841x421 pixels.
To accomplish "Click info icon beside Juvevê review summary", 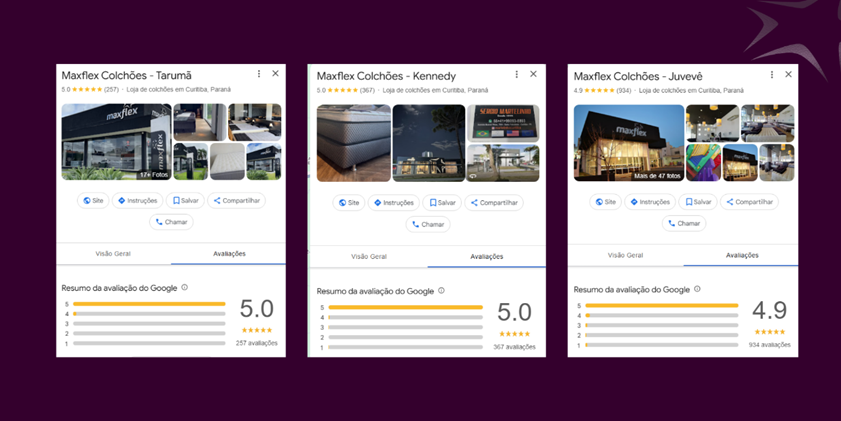I will click(697, 289).
